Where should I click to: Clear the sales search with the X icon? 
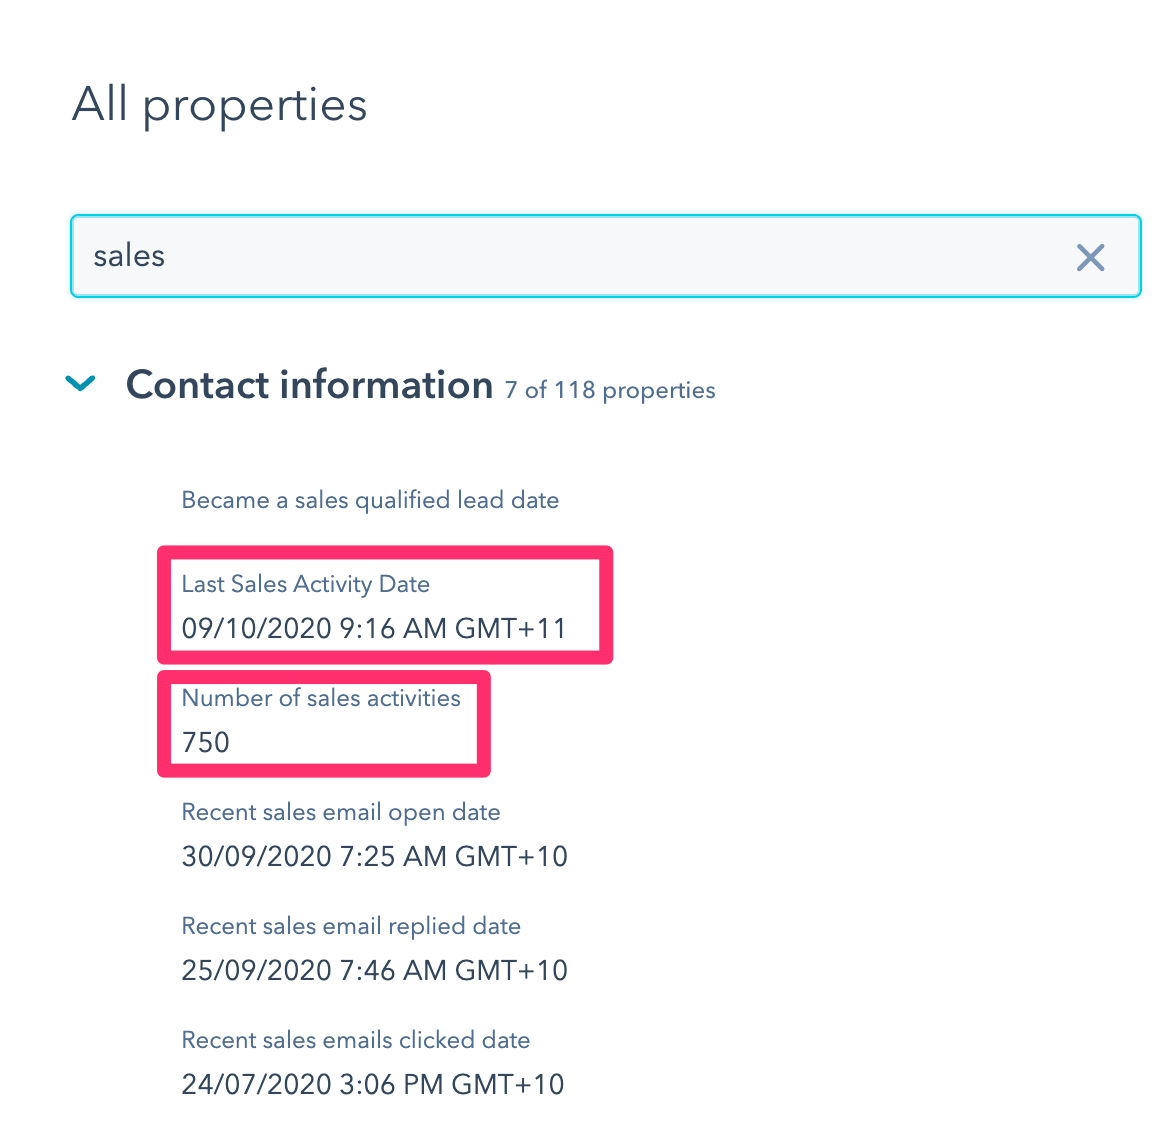pos(1090,258)
